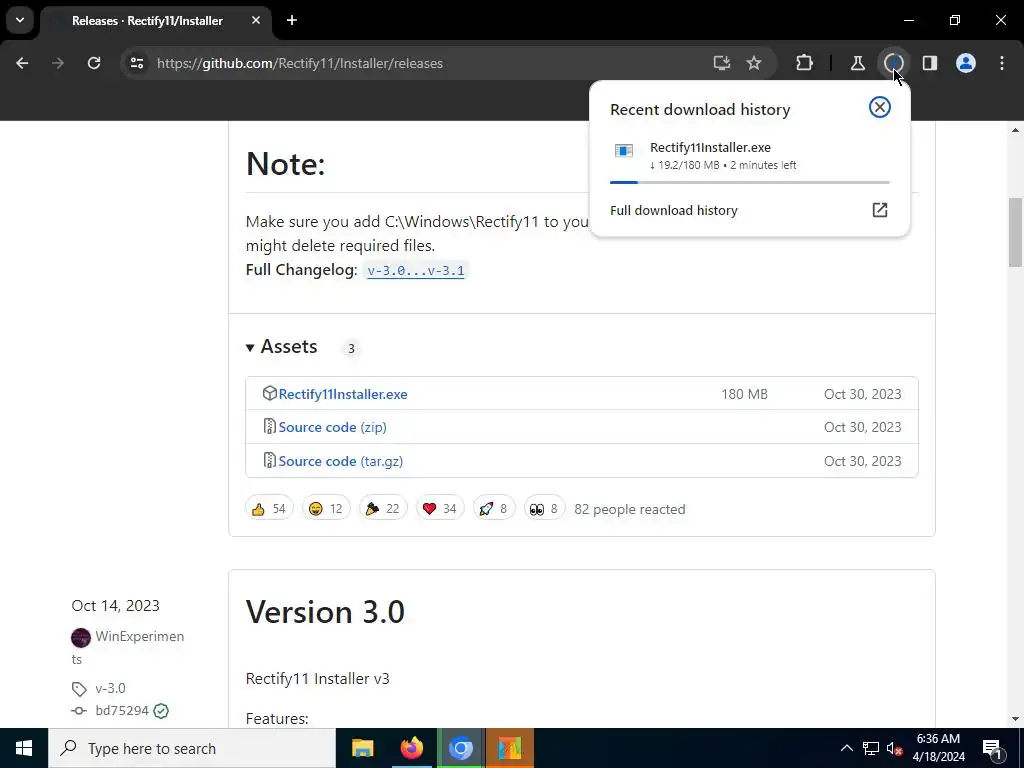
Task: Click the thumbs up reaction with 54
Action: click(269, 508)
